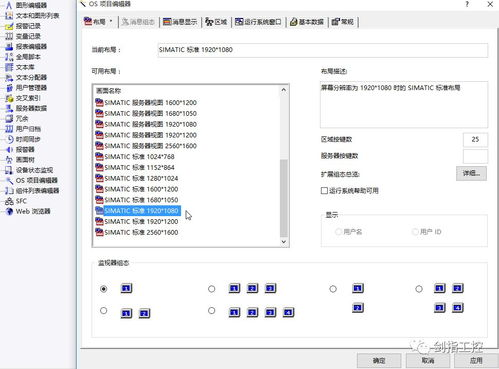
Task: Switch to the 常规 tab
Action: (343, 22)
